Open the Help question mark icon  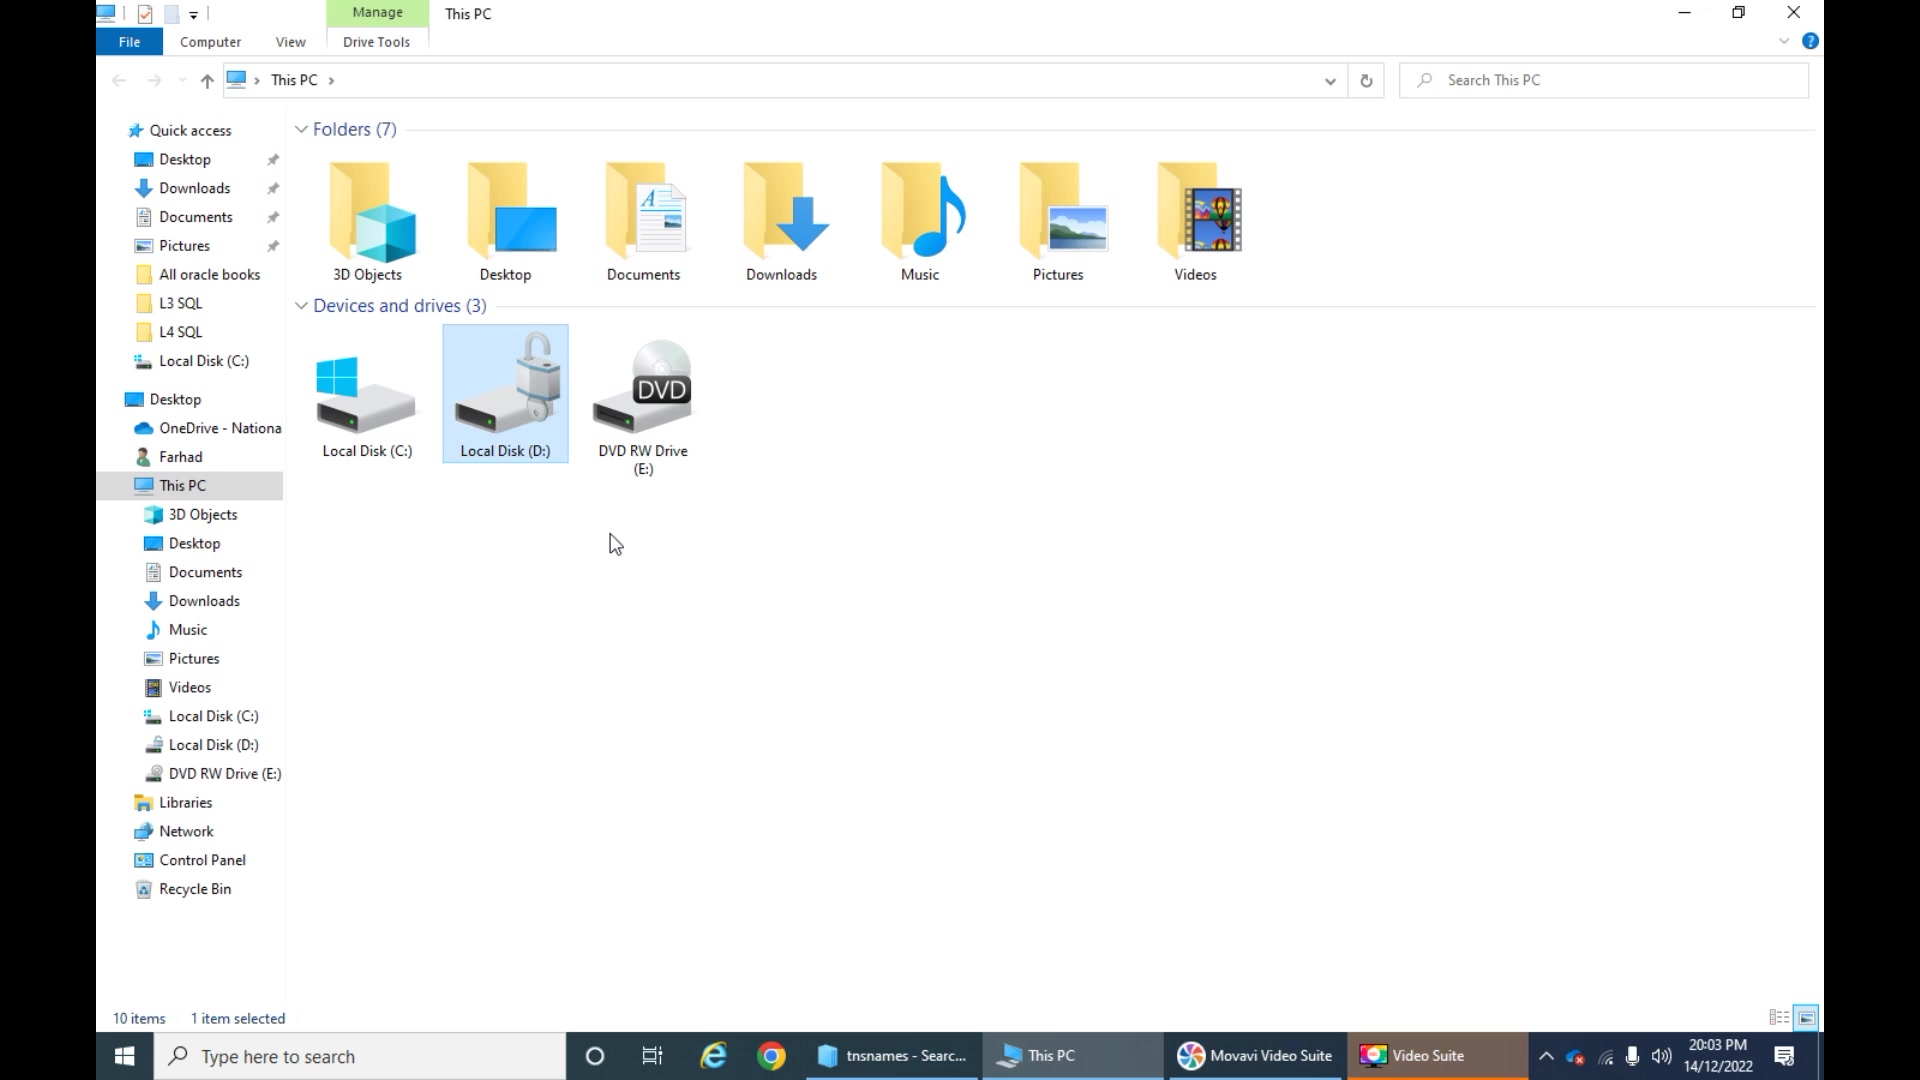click(x=1810, y=41)
